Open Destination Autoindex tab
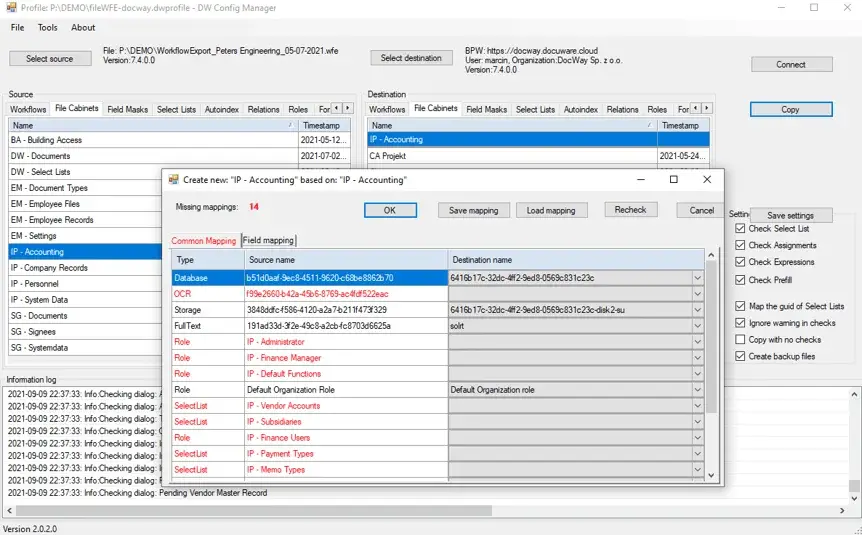The image size is (862, 535). click(581, 109)
